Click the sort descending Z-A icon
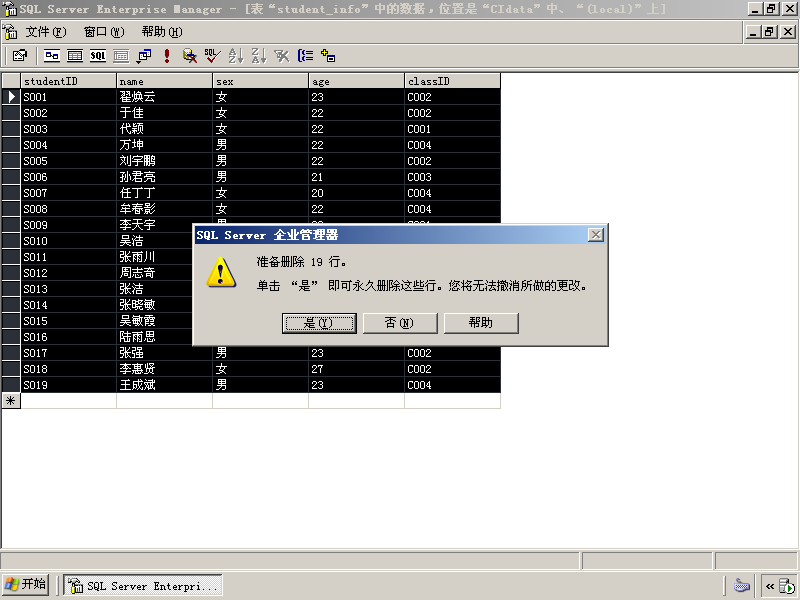800x600 pixels. point(259,56)
